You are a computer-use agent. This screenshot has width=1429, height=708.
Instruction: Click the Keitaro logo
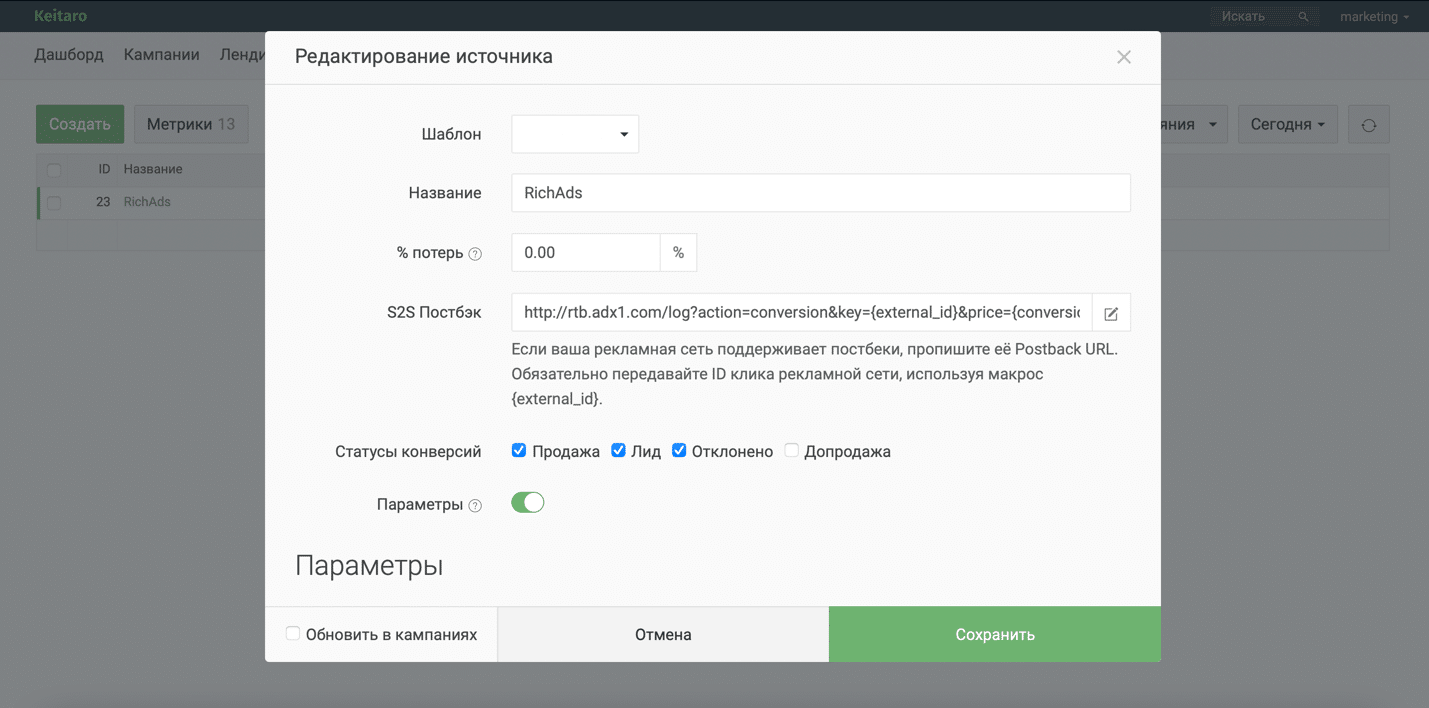(x=60, y=16)
